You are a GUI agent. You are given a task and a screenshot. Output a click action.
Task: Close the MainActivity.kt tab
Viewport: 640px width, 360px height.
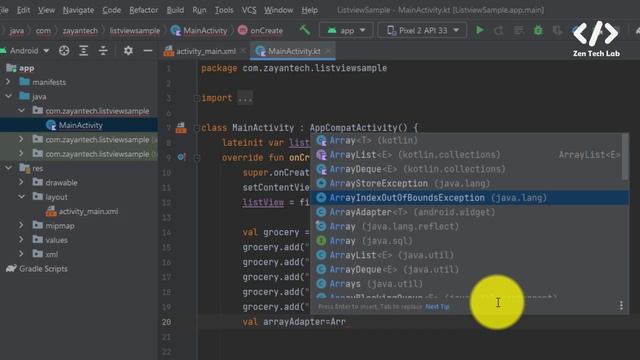[x=328, y=51]
